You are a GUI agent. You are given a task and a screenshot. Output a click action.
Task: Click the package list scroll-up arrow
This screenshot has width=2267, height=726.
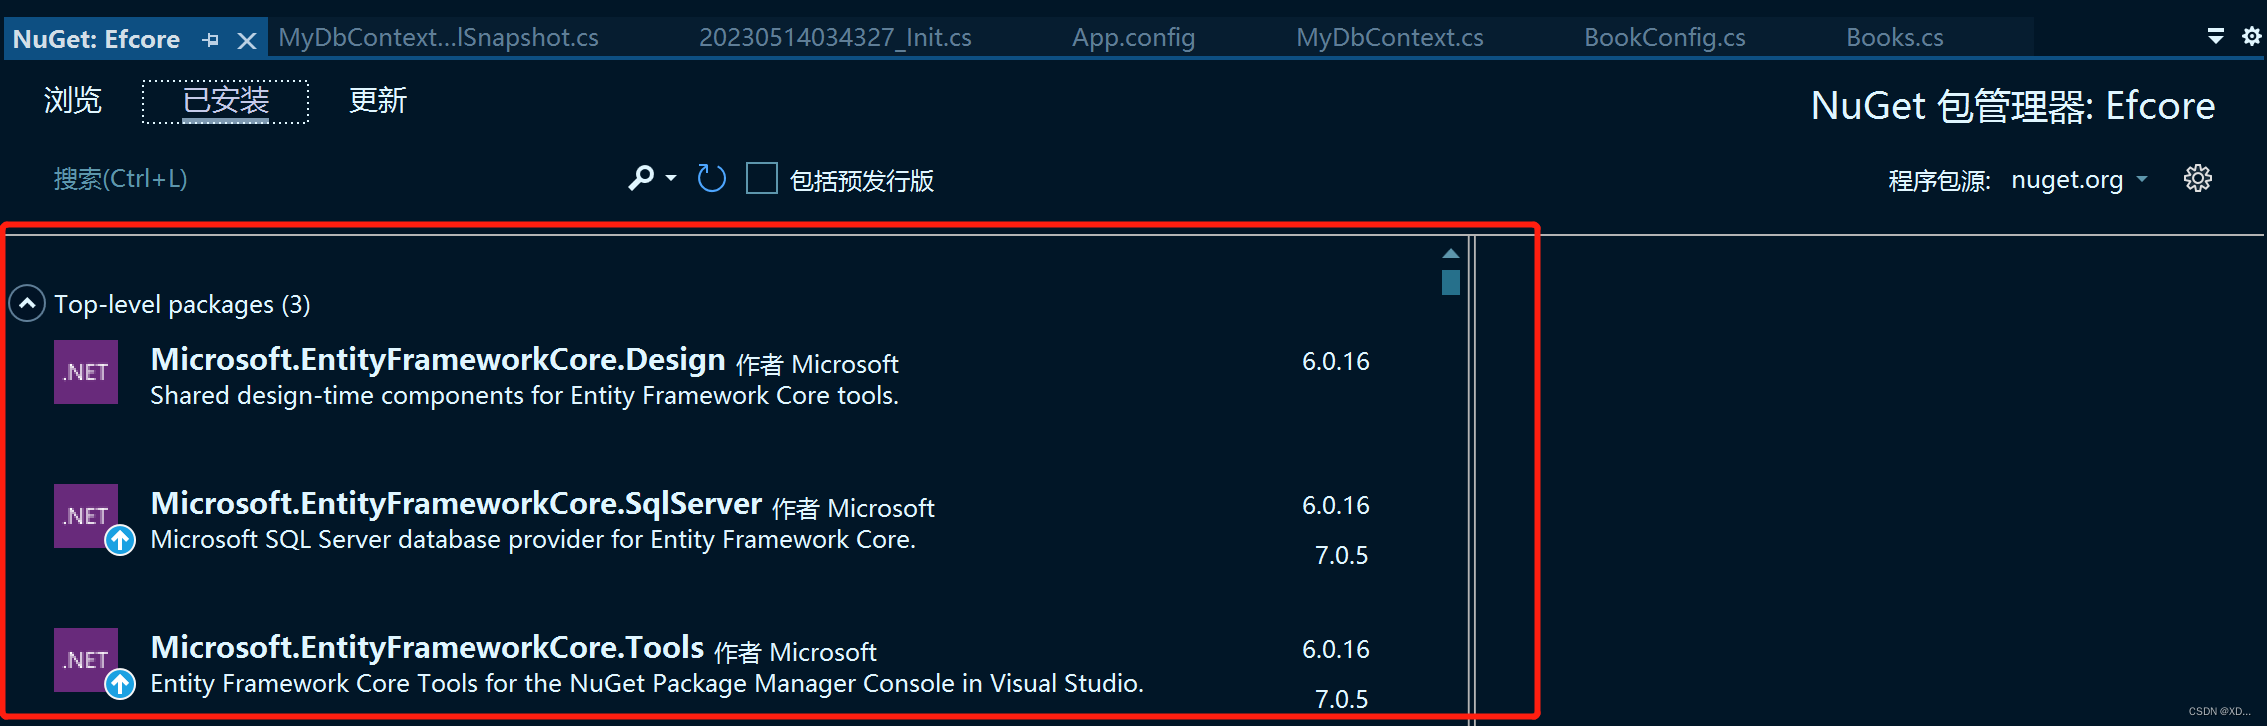pyautogui.click(x=1451, y=254)
